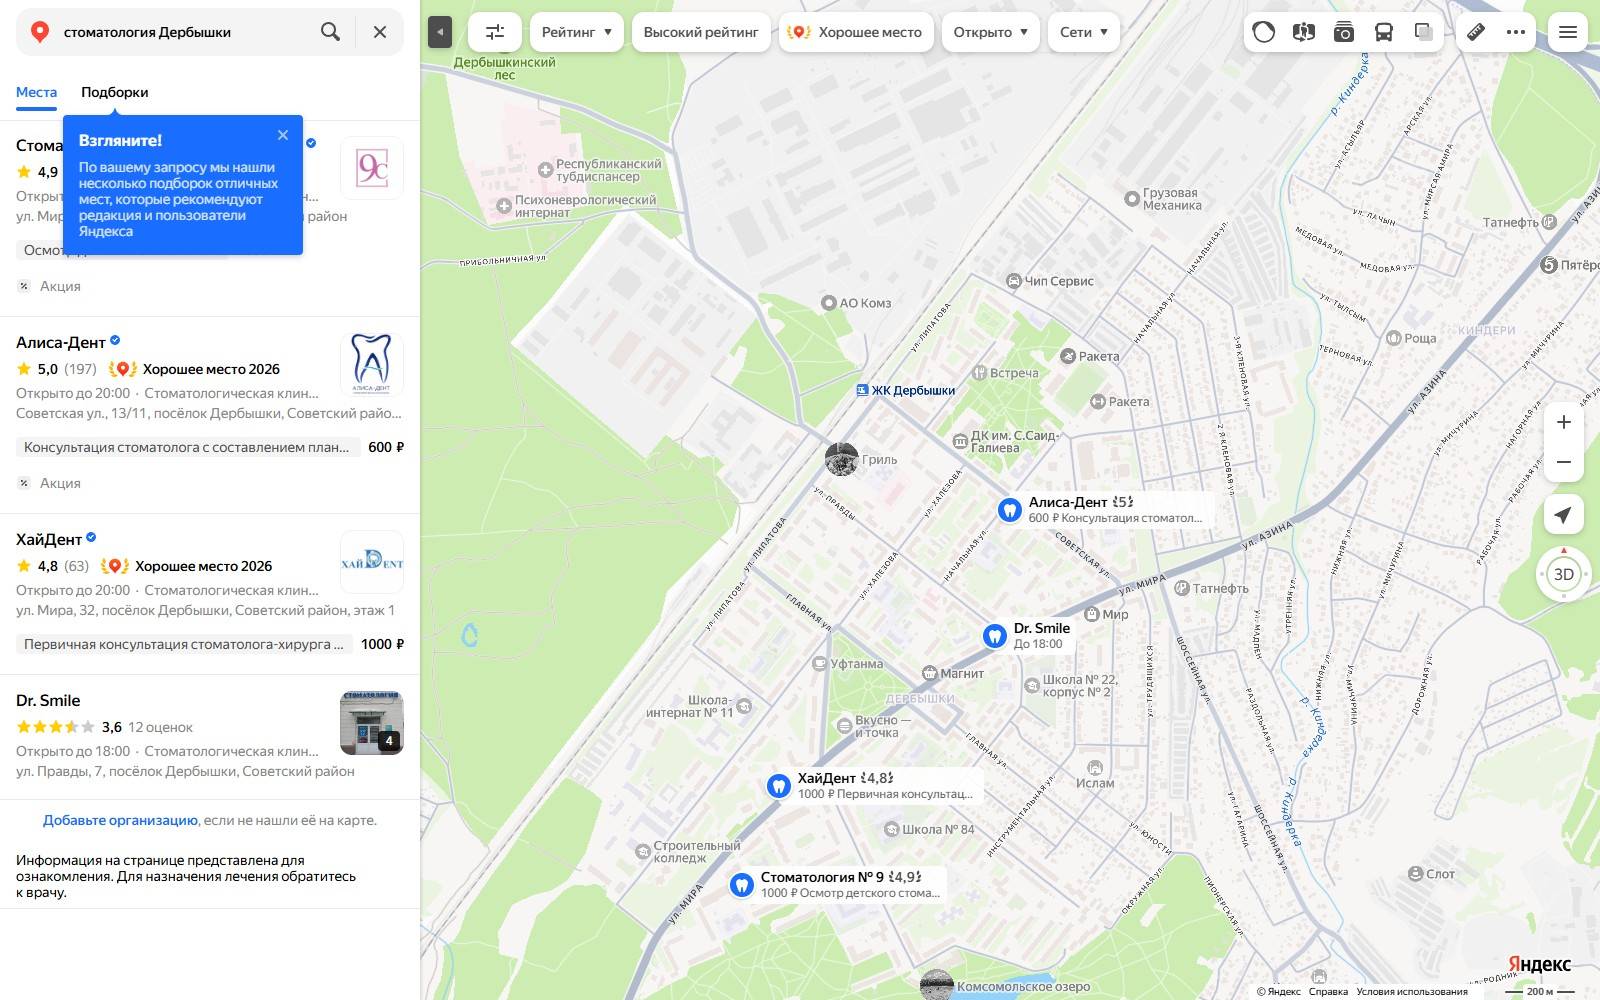Open the Условия использования footer link
The image size is (1600, 1000).
(x=1412, y=992)
